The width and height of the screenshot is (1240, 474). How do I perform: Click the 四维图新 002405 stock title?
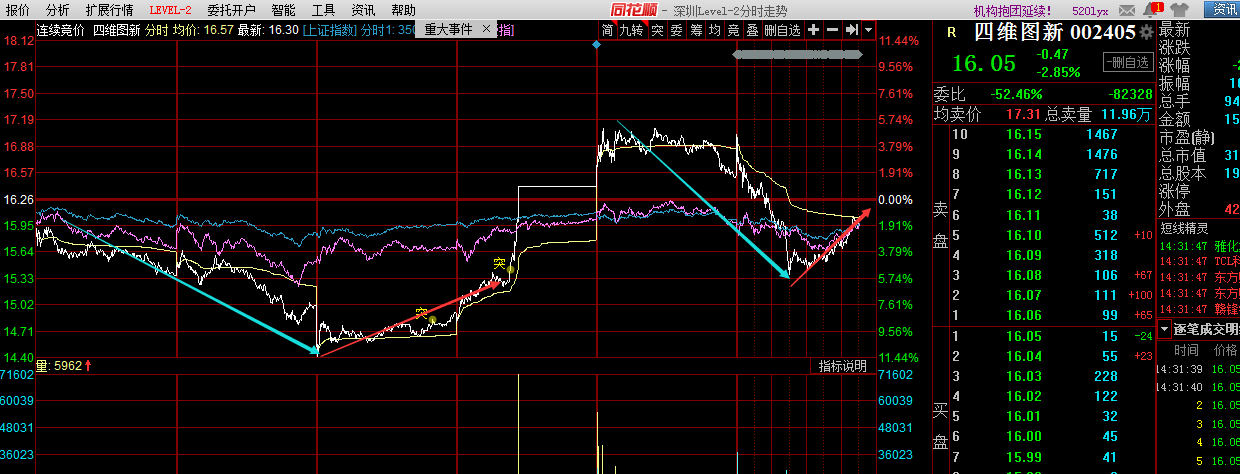(x=1054, y=32)
